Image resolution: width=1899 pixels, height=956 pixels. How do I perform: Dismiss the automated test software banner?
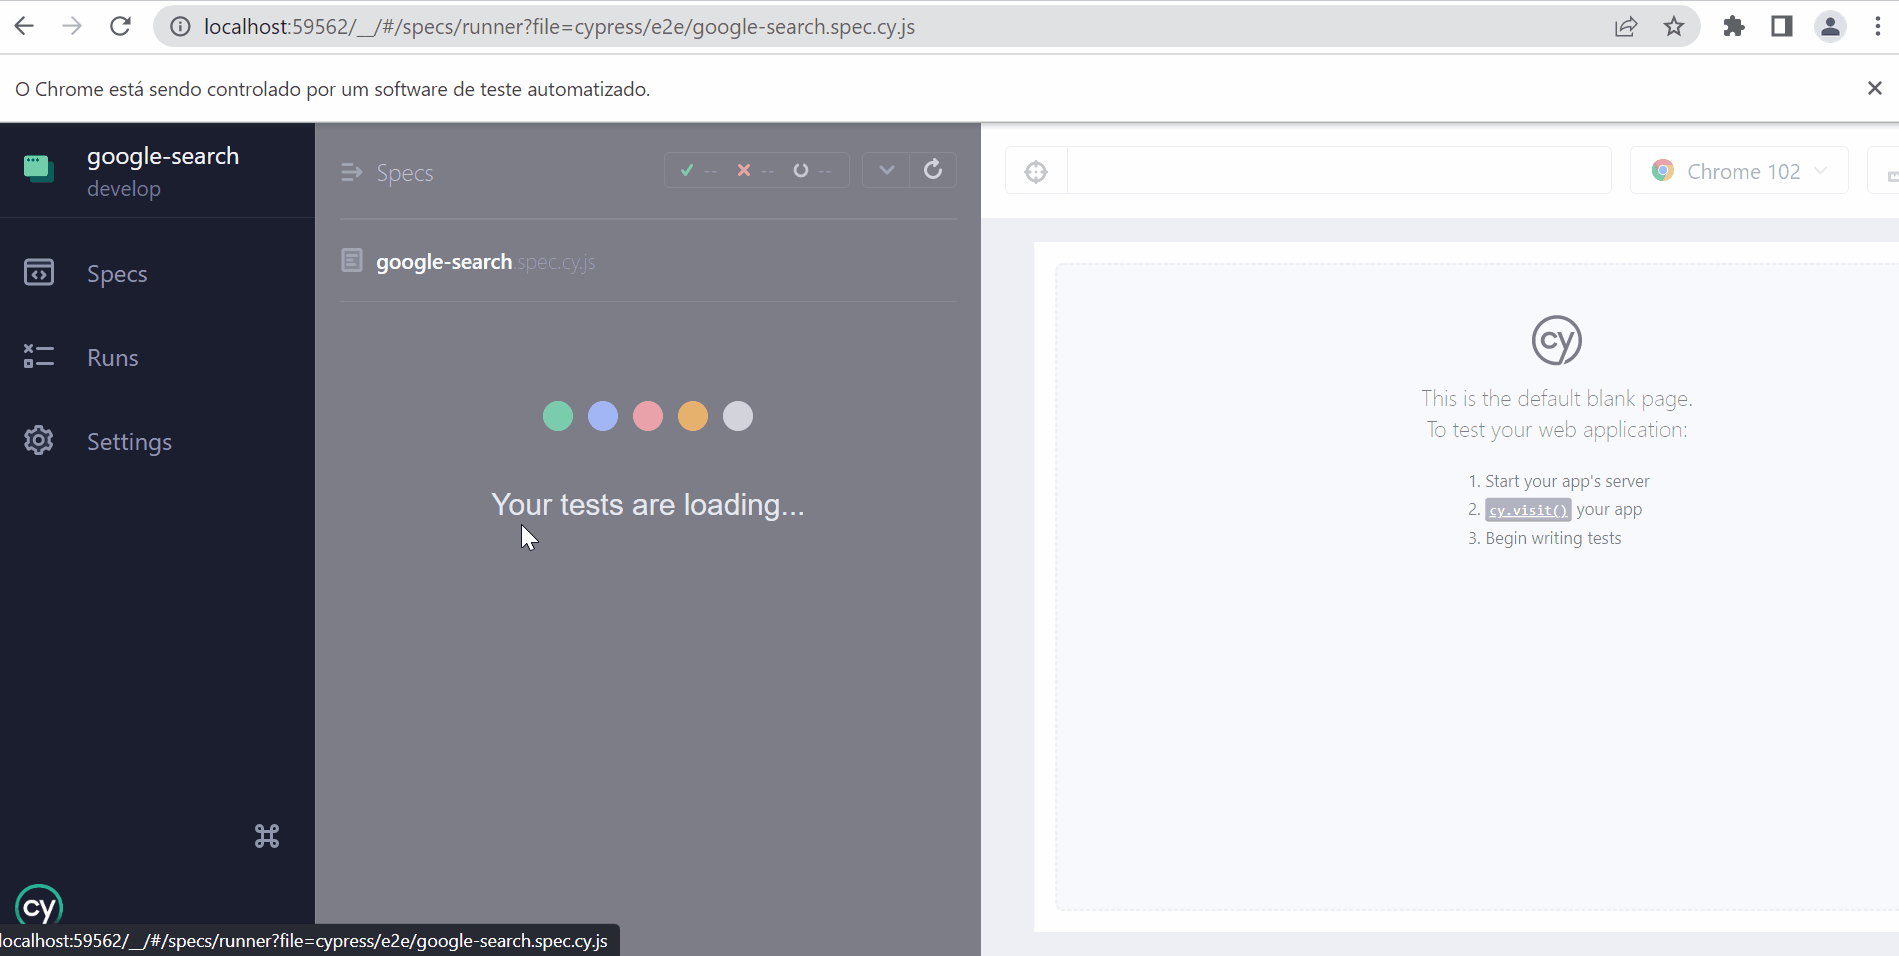tap(1874, 88)
